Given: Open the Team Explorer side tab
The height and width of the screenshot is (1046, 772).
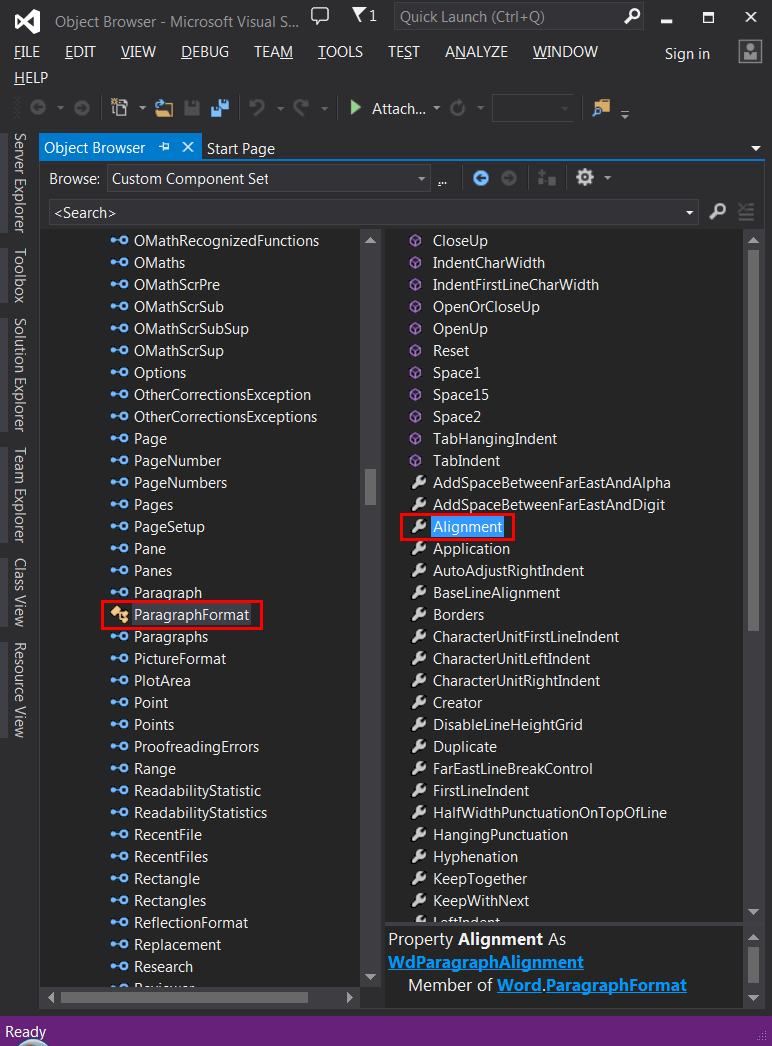Looking at the screenshot, I should click(x=20, y=495).
